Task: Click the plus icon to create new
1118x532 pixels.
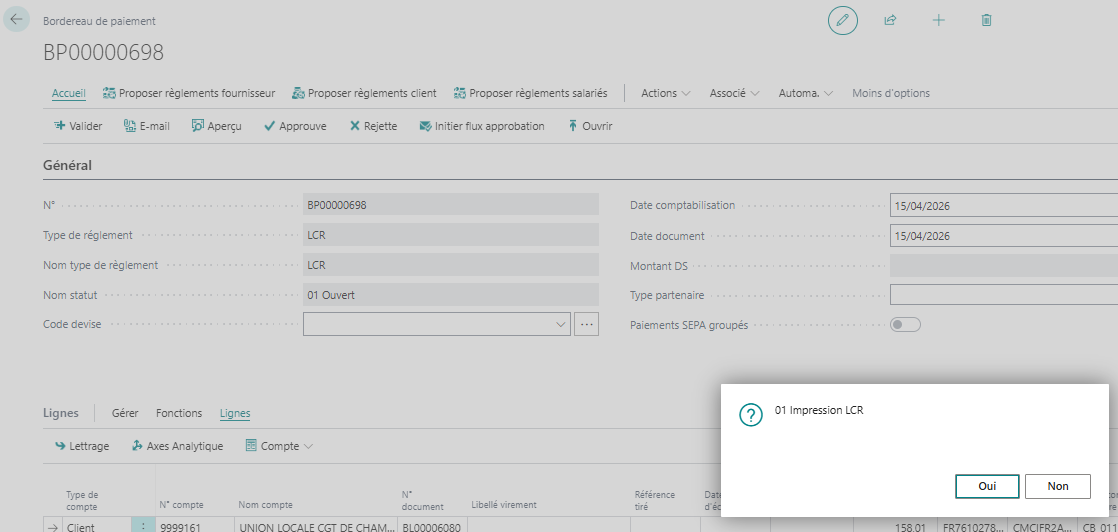Action: pyautogui.click(x=938, y=20)
